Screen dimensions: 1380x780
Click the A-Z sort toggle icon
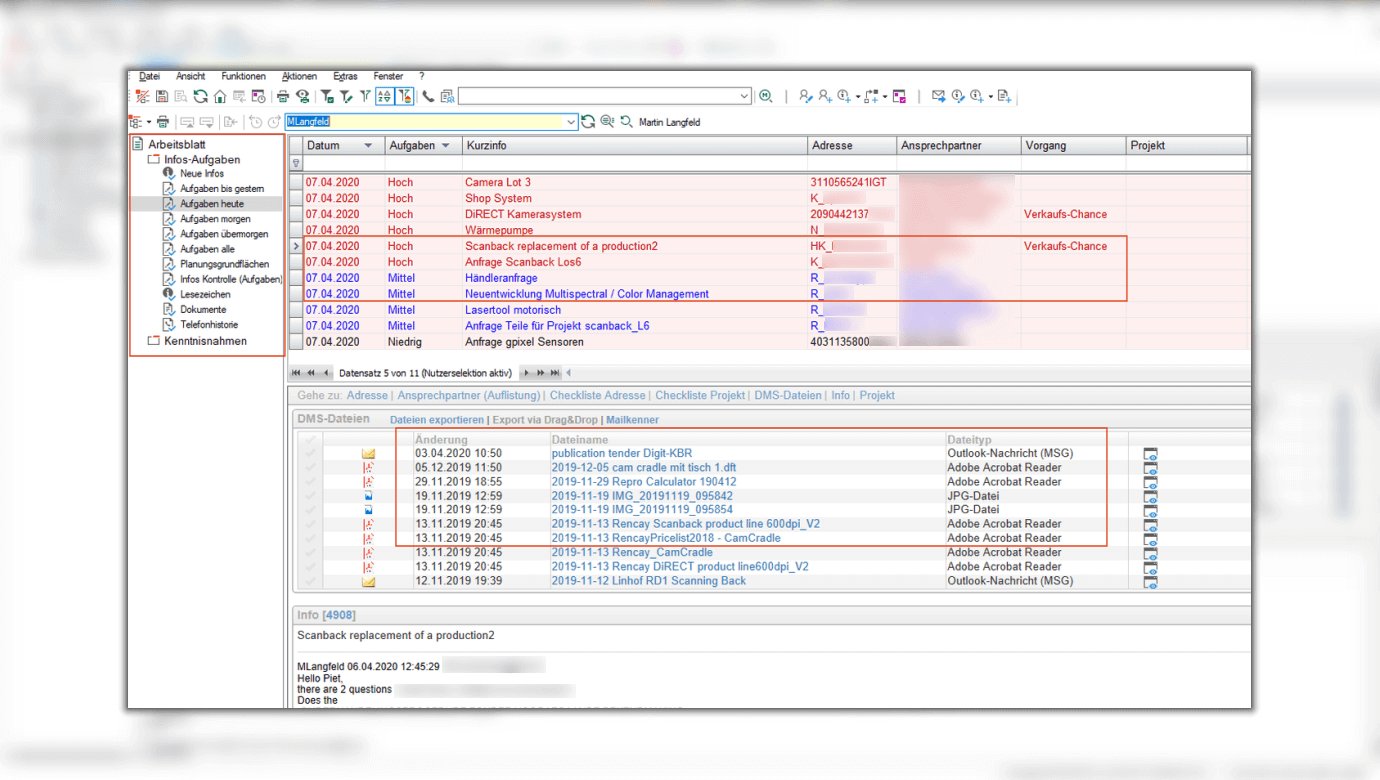point(385,97)
